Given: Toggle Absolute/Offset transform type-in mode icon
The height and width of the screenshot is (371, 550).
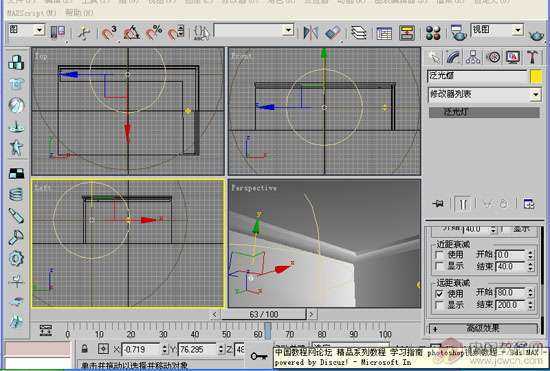Looking at the screenshot, I should tap(103, 349).
